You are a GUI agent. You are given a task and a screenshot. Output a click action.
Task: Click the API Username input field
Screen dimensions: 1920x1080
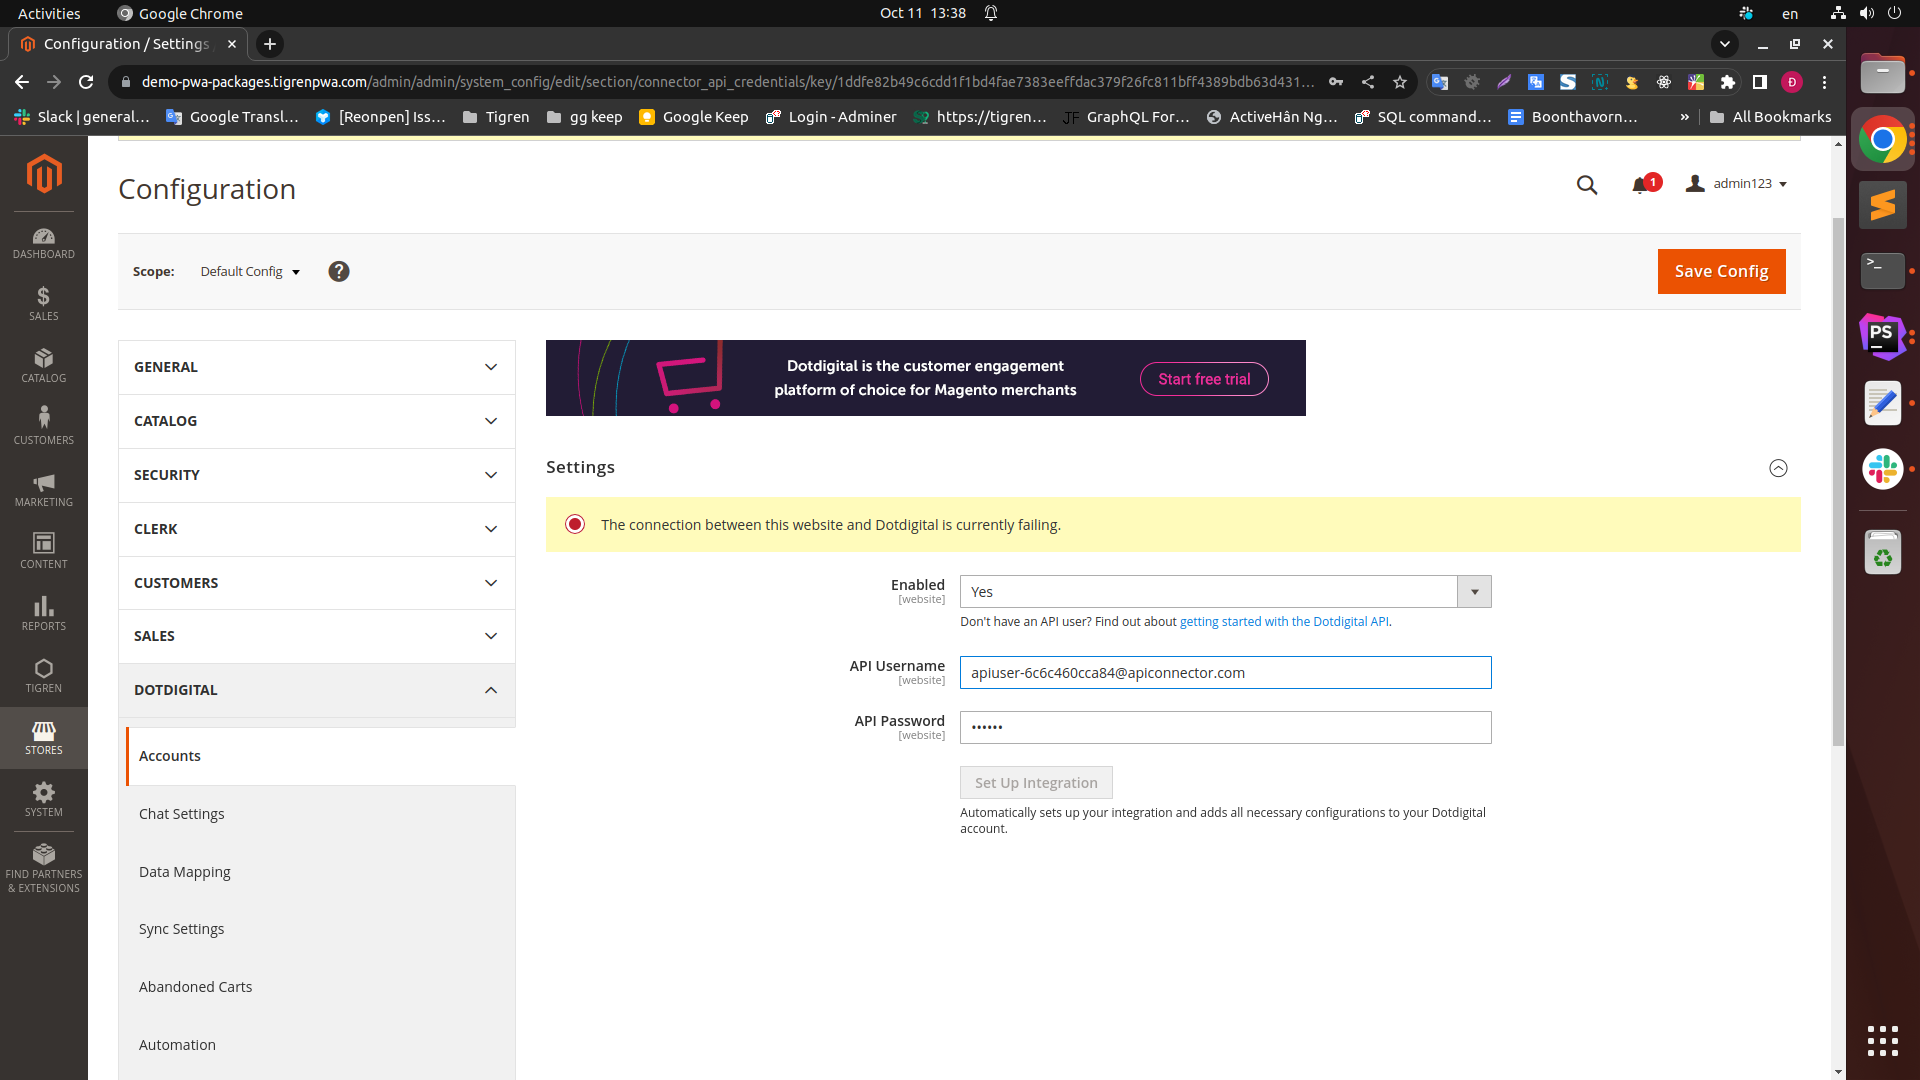(x=1225, y=673)
